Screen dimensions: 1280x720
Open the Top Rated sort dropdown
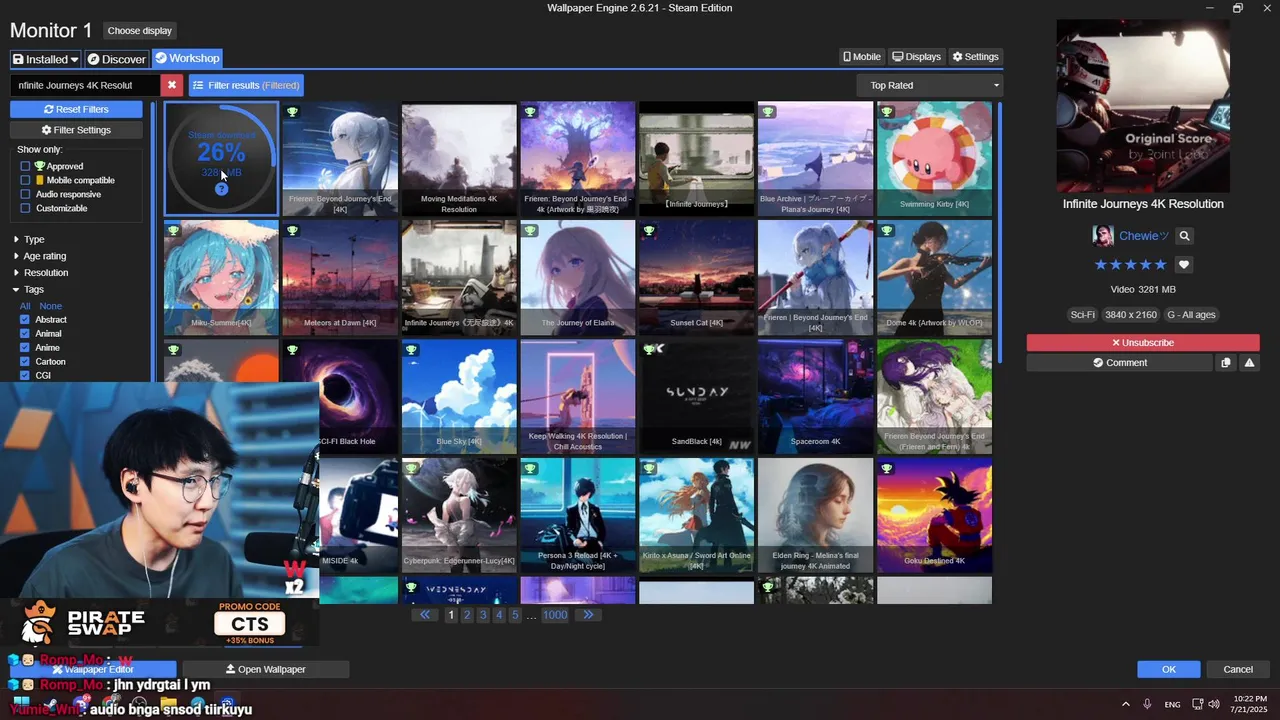pyautogui.click(x=930, y=85)
